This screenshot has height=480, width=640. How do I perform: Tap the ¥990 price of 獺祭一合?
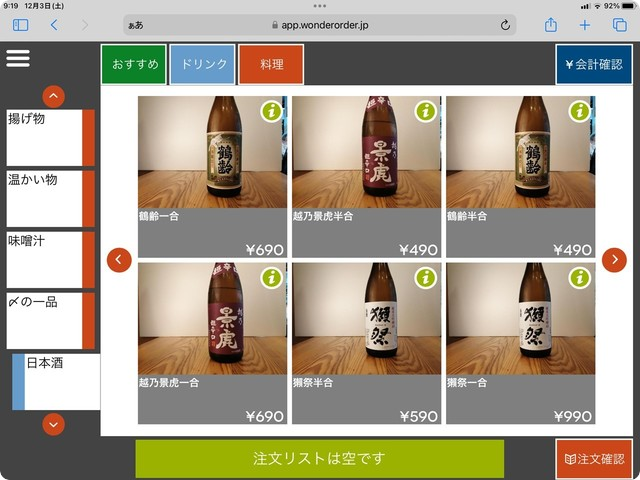click(x=573, y=416)
